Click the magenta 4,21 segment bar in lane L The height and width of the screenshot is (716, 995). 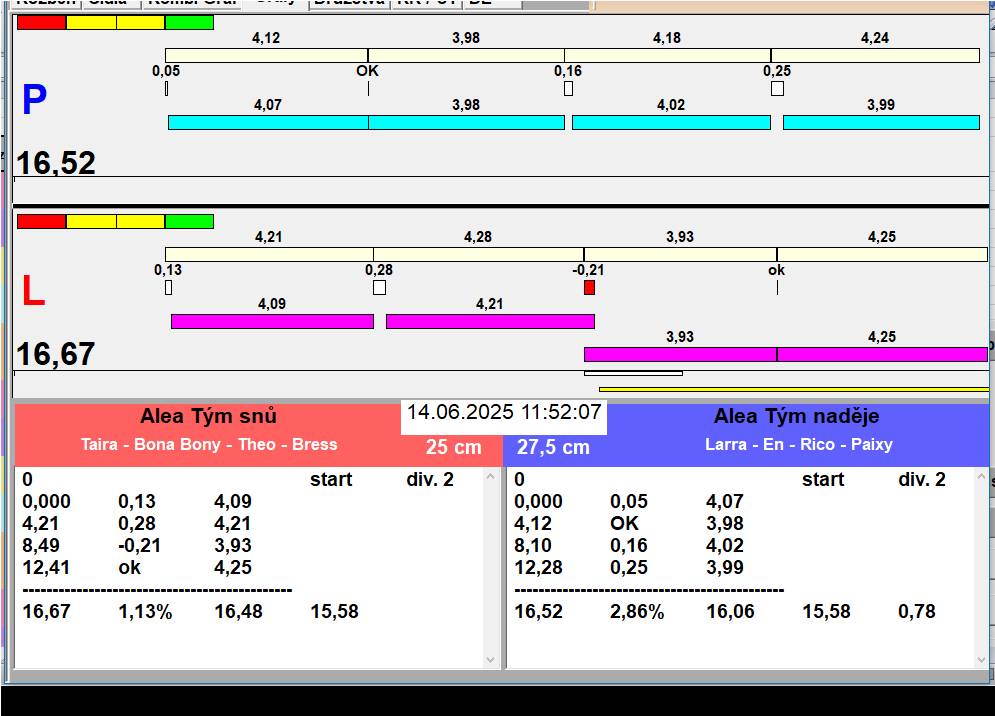click(490, 321)
